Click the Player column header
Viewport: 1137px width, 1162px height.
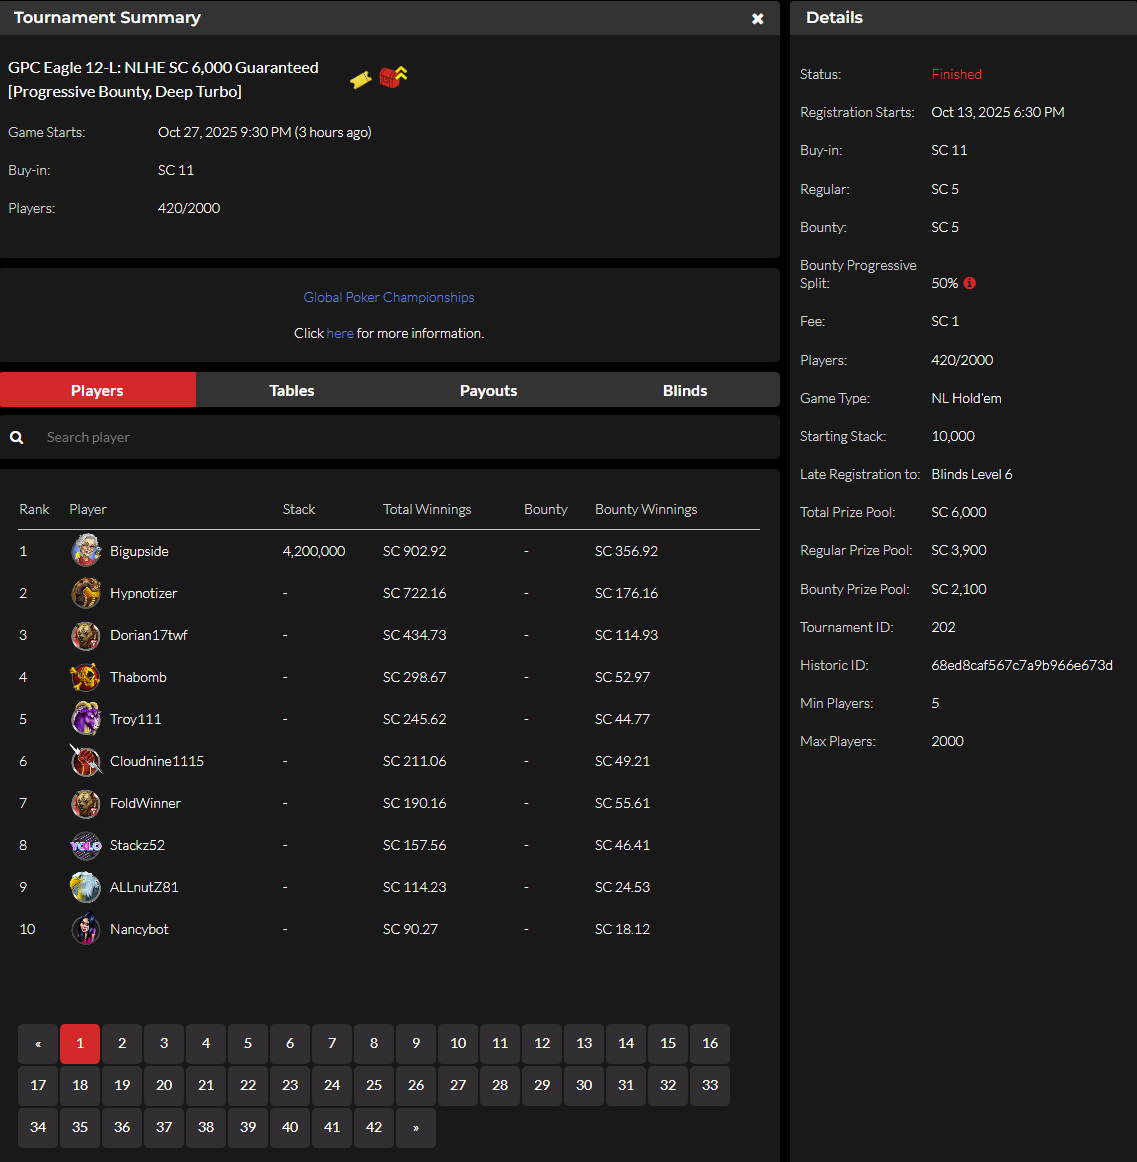(x=88, y=509)
